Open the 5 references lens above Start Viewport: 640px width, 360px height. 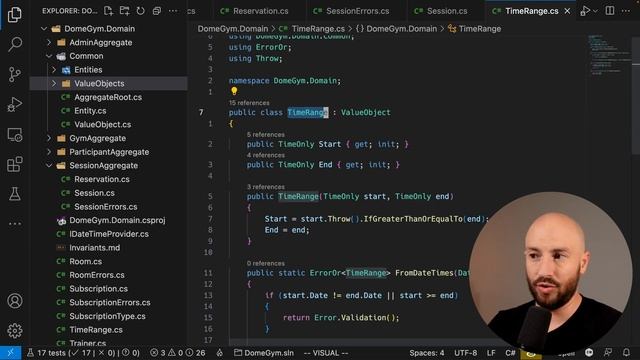266,134
